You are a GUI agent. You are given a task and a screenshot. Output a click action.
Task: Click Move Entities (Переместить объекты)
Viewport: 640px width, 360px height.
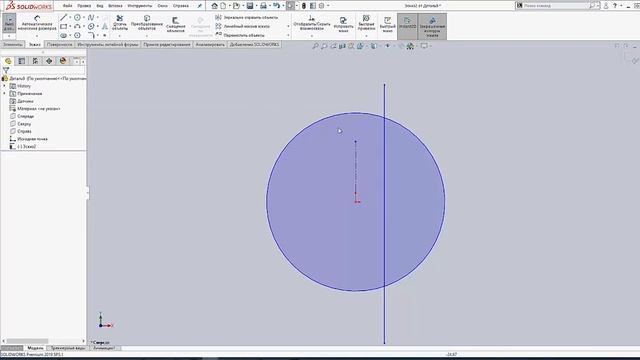coord(240,35)
